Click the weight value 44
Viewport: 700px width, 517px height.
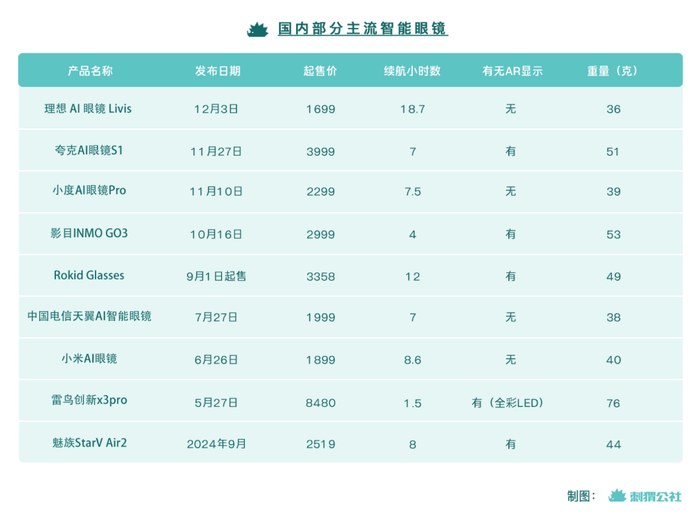point(613,444)
